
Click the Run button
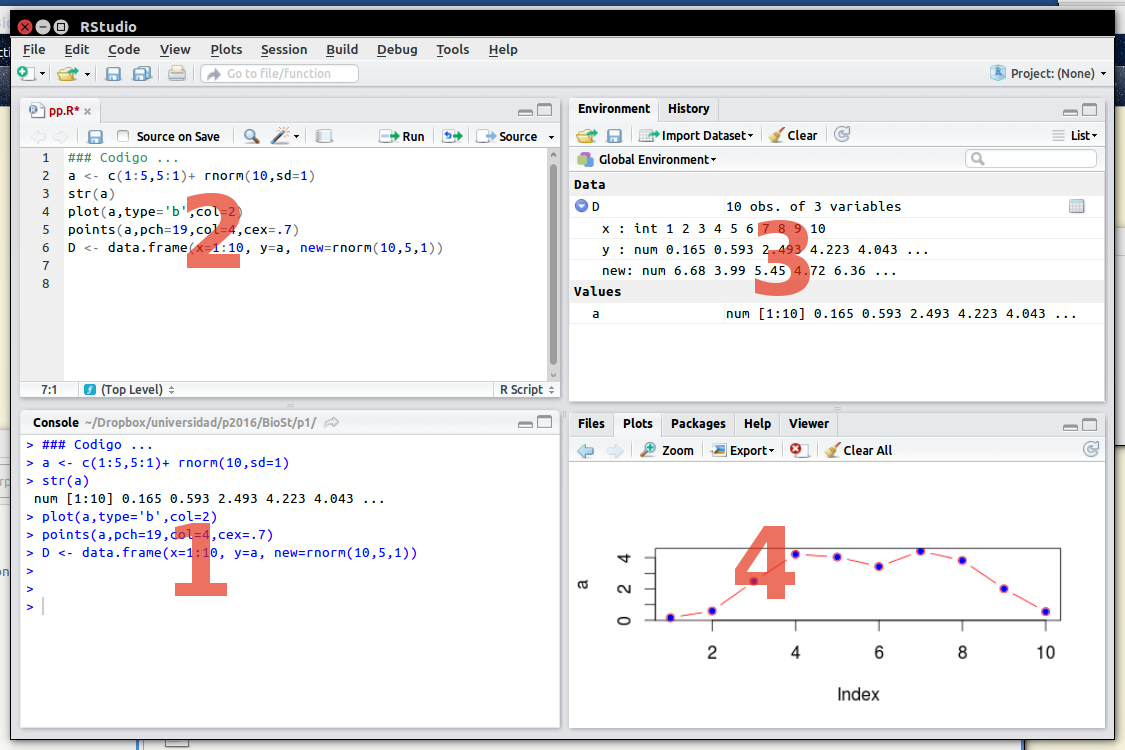pos(402,136)
